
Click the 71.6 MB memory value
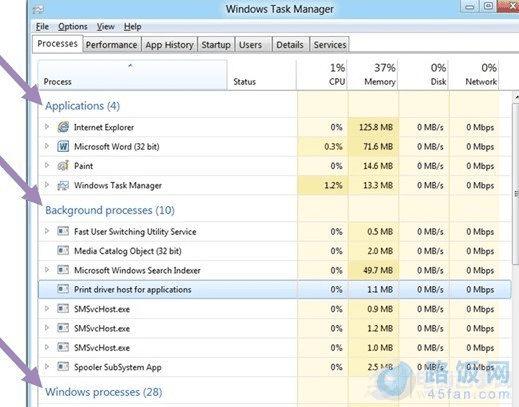tap(378, 147)
